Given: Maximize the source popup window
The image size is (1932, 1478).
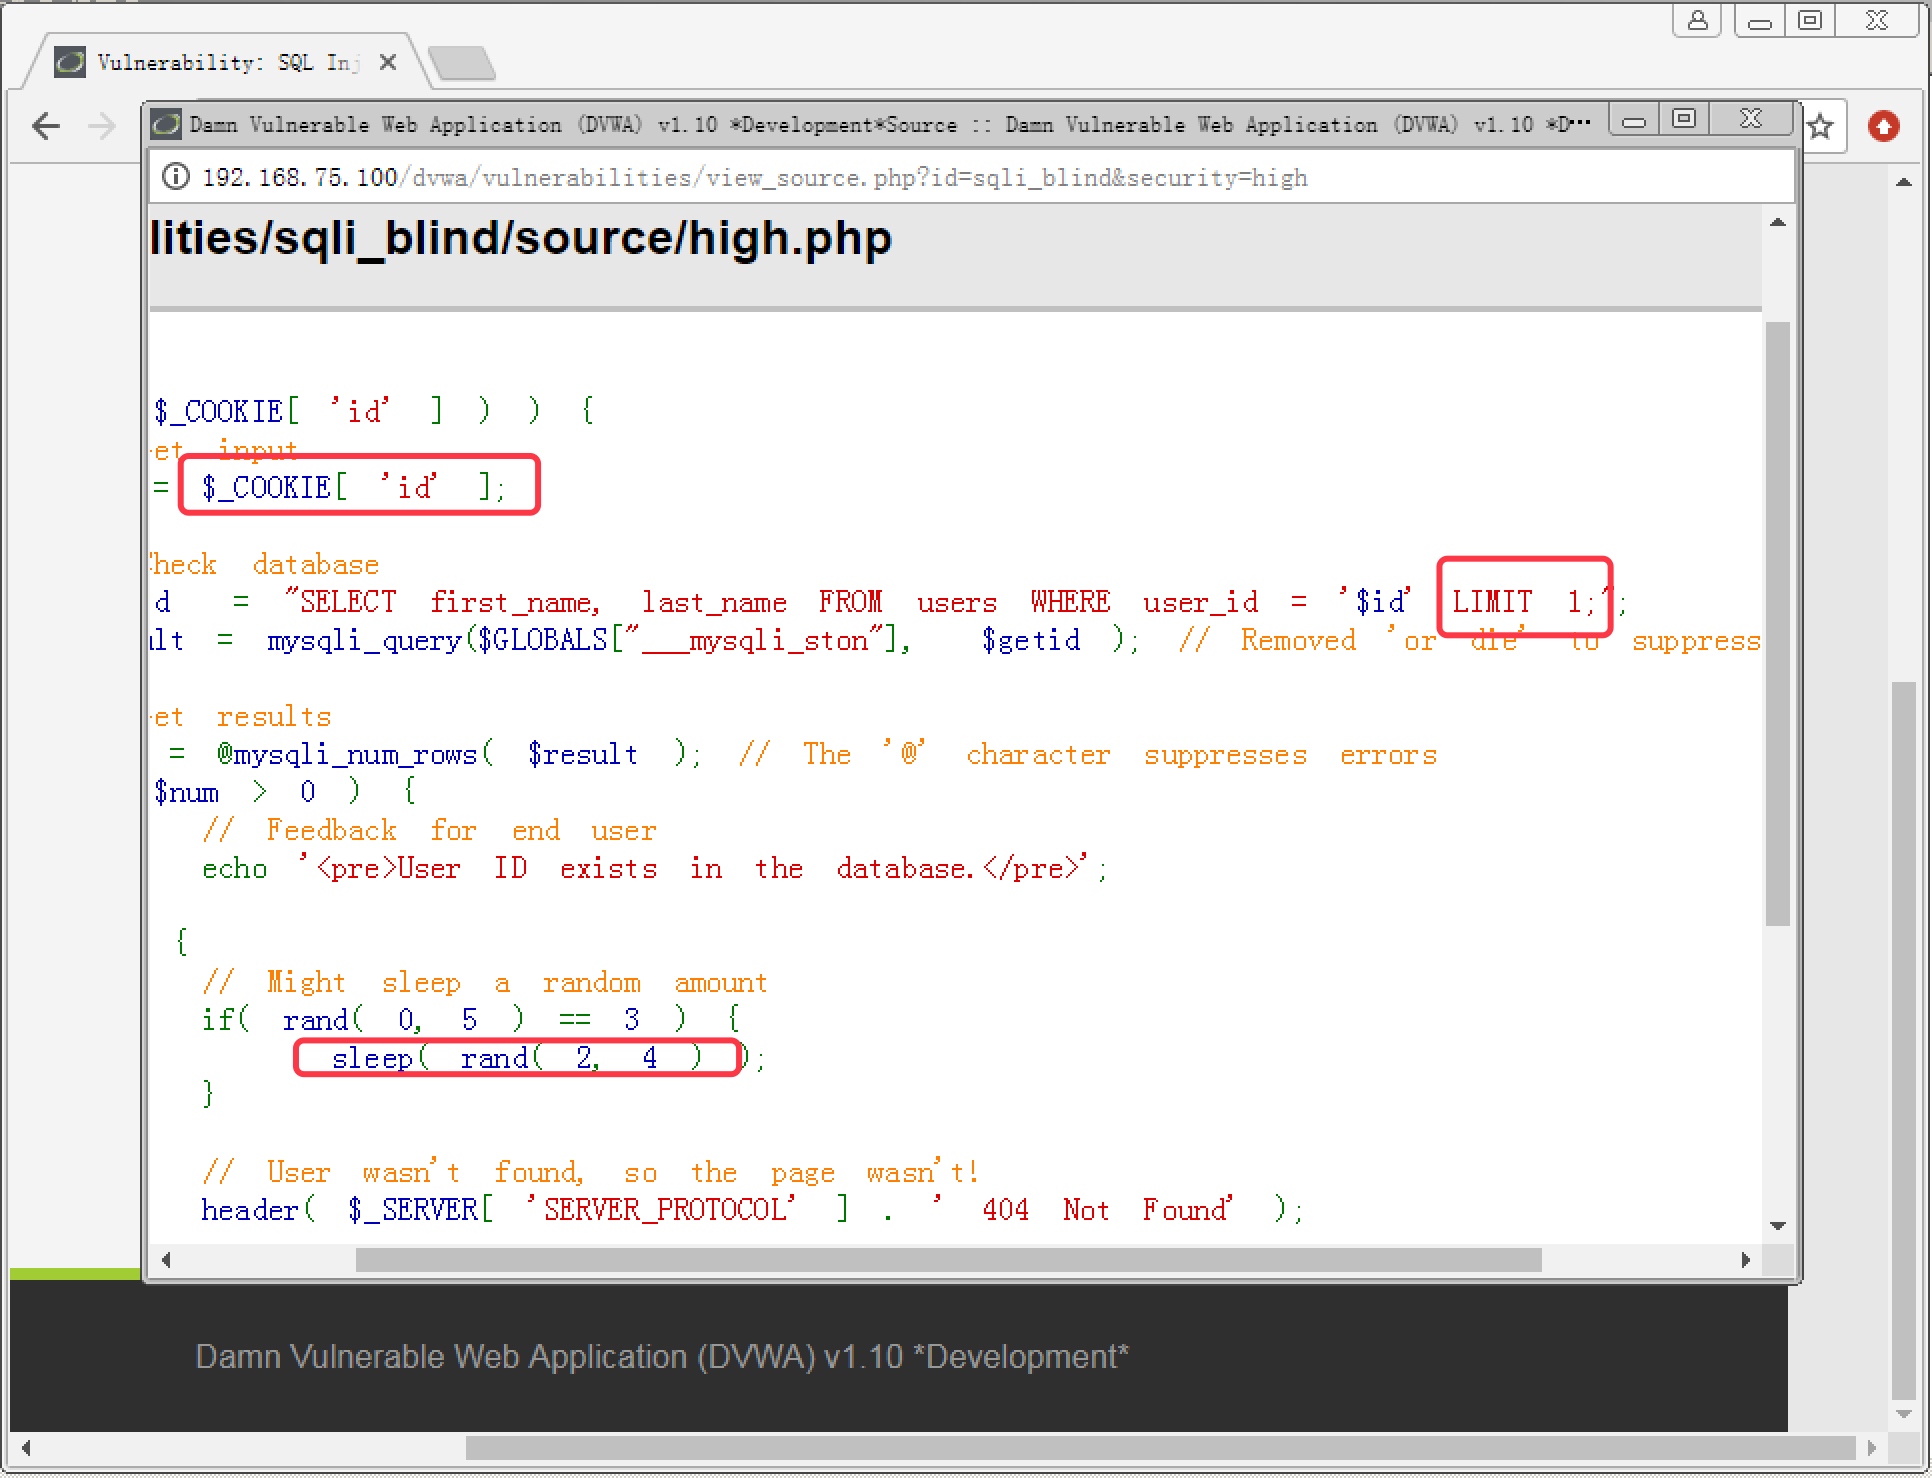Looking at the screenshot, I should click(1684, 119).
